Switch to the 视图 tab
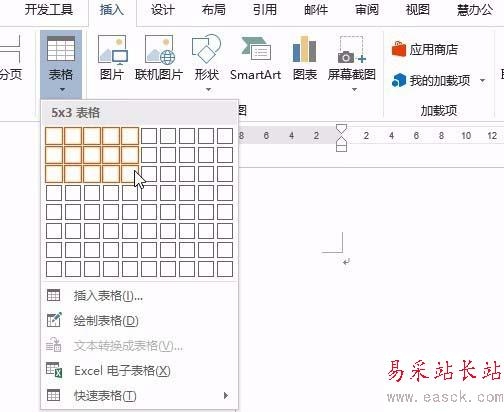504x412 pixels. pyautogui.click(x=418, y=10)
